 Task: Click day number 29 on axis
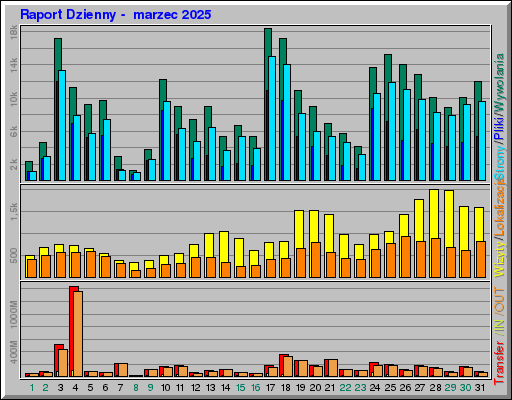pyautogui.click(x=450, y=388)
